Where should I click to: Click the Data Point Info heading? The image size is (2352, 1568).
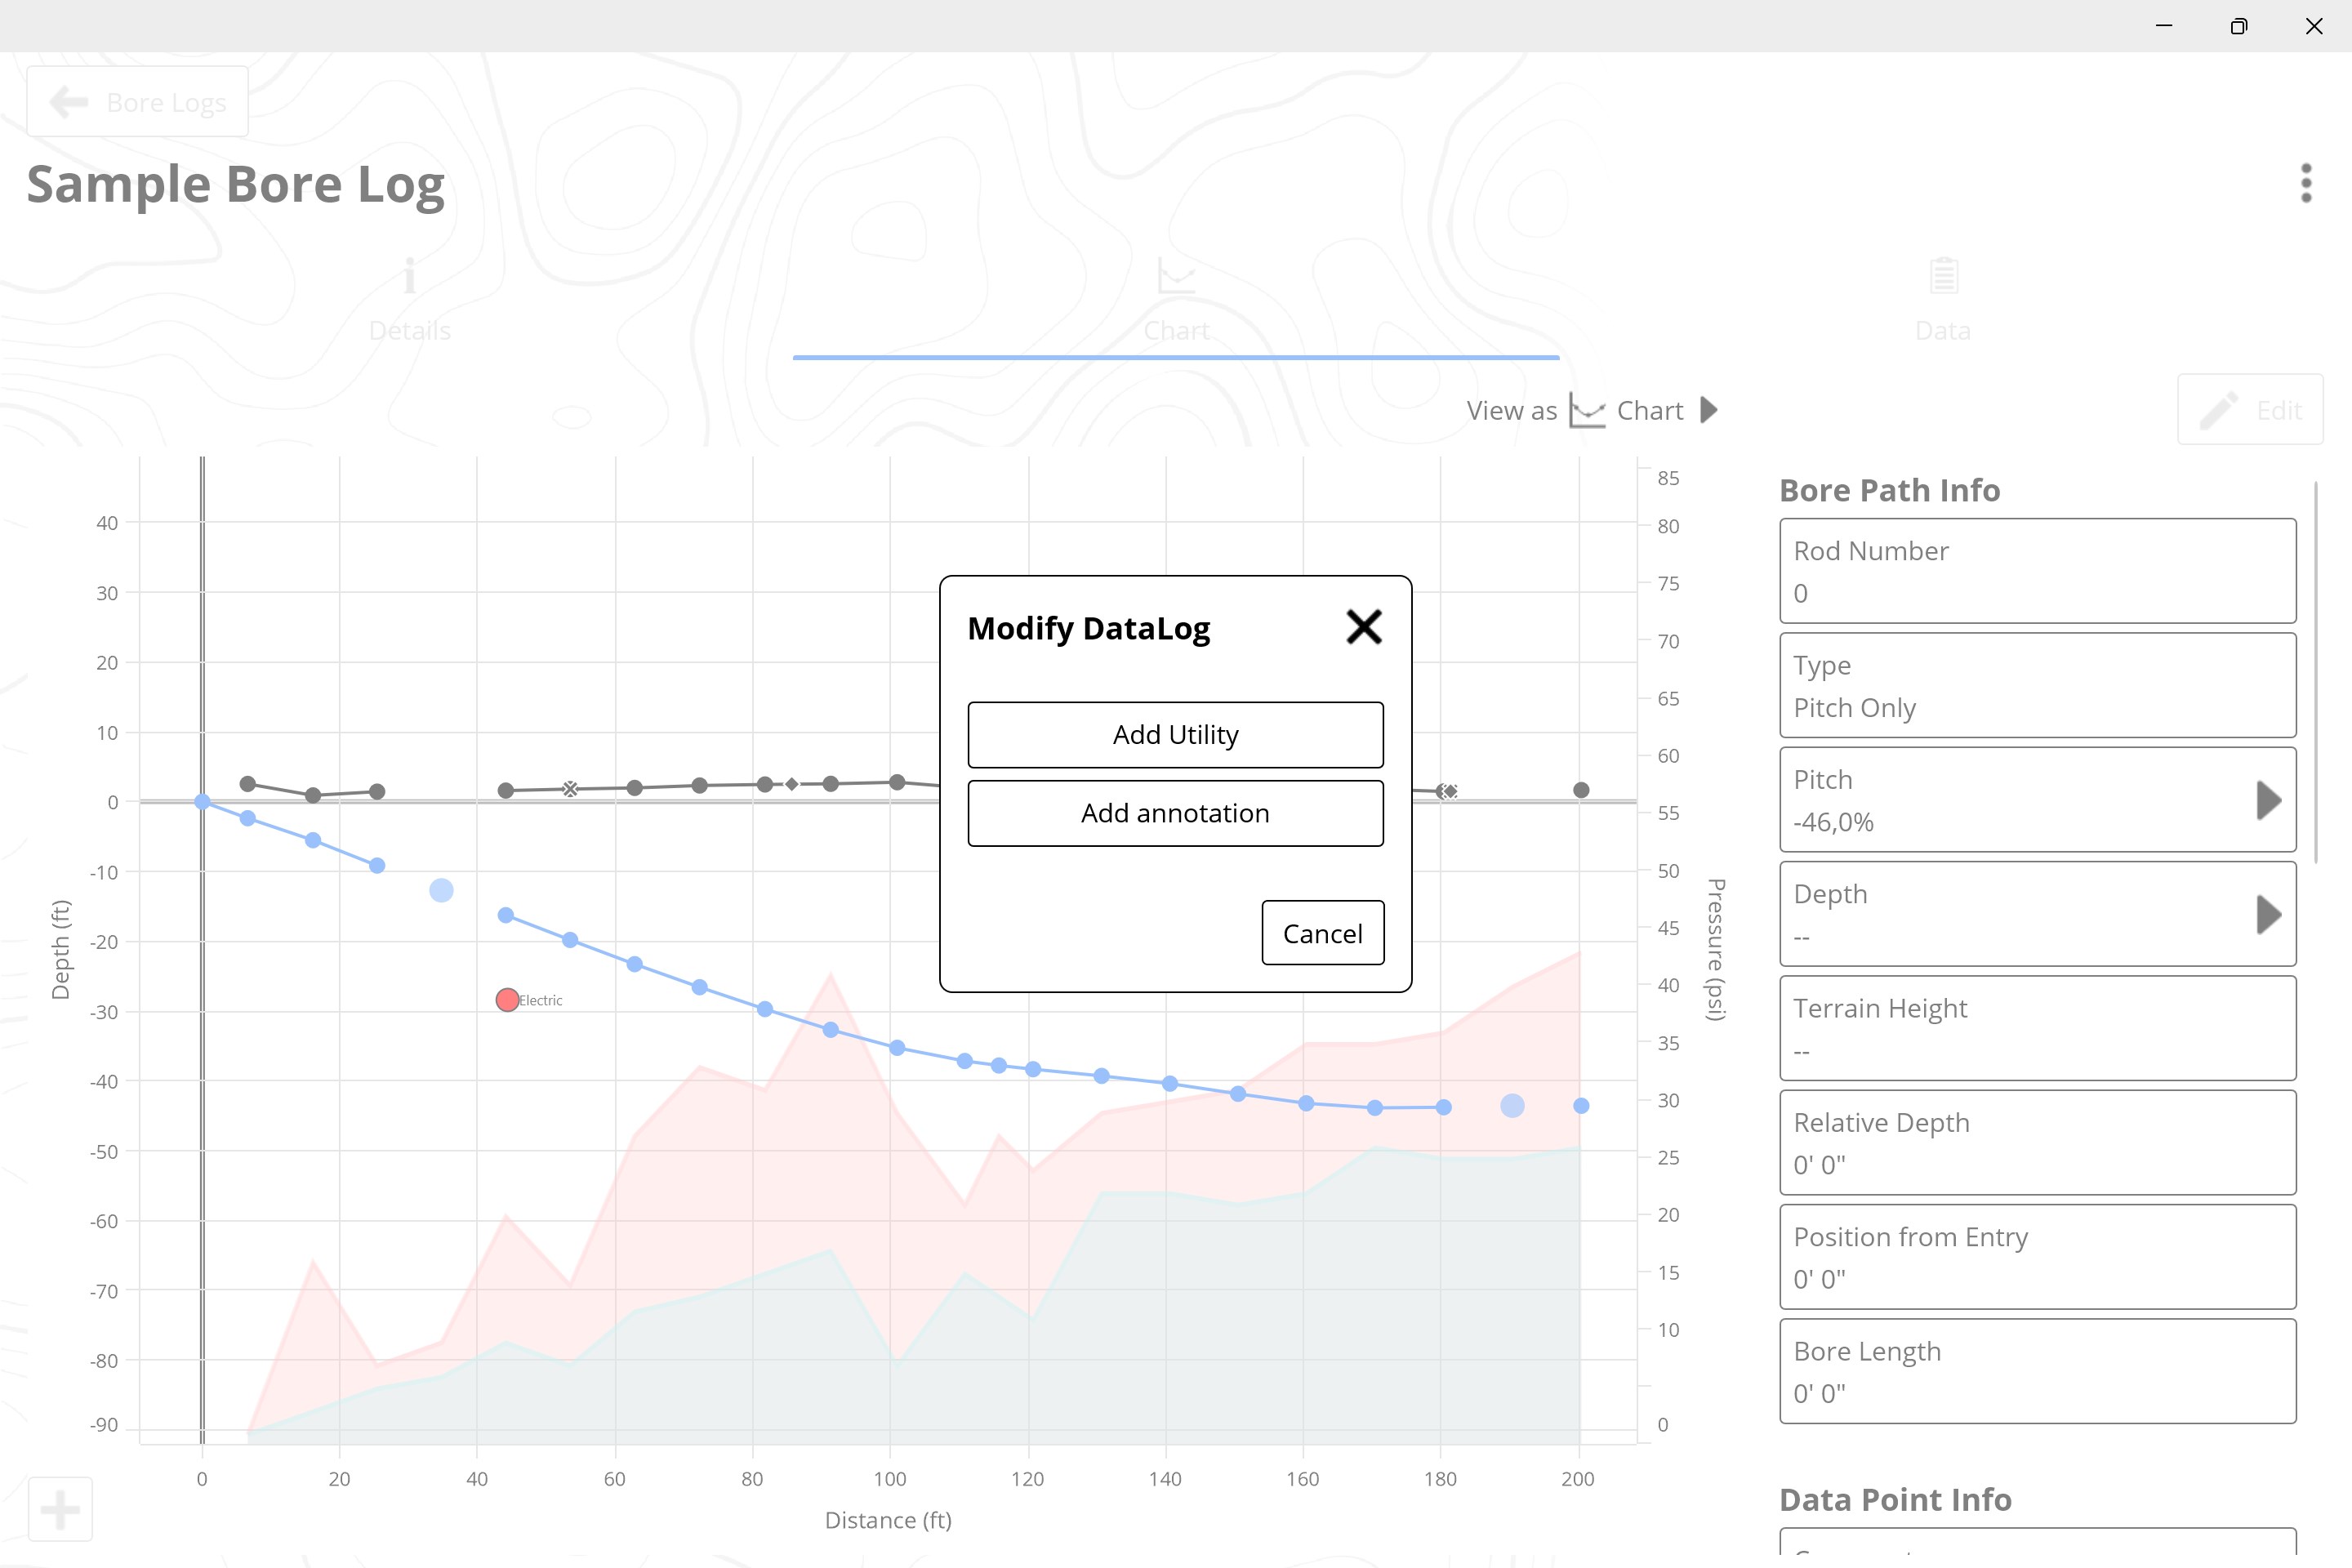point(1895,1499)
